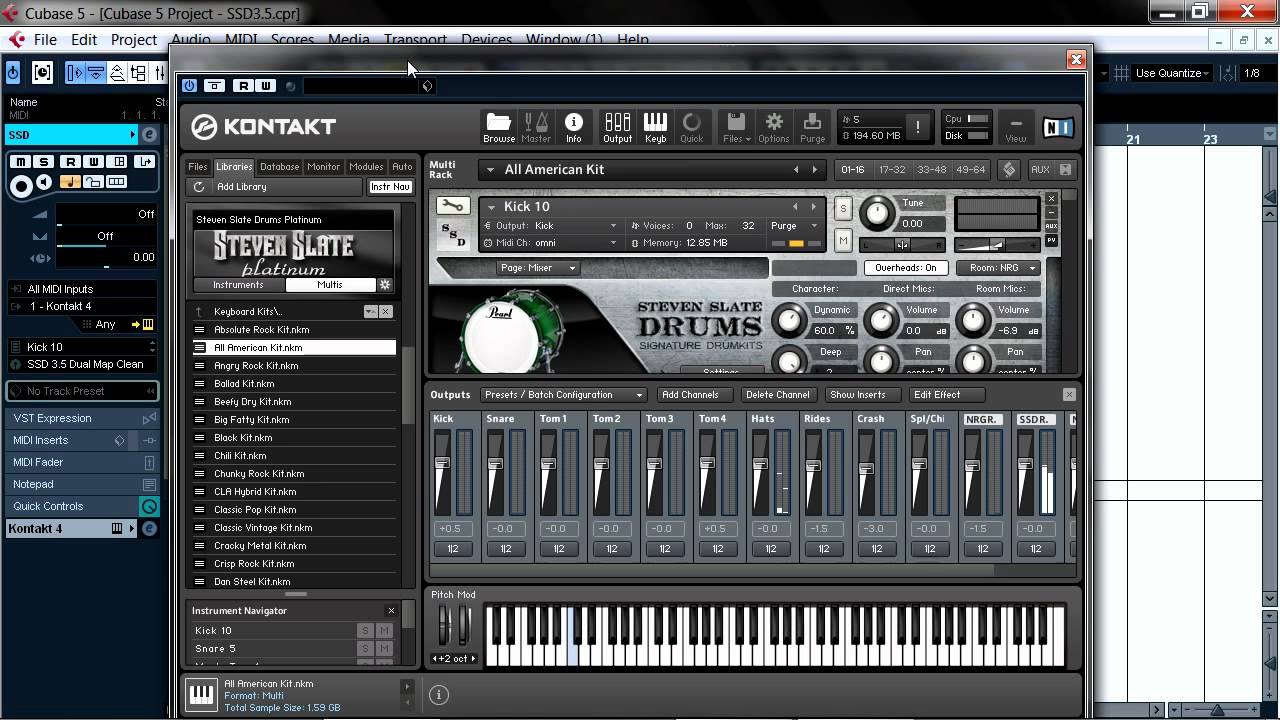Toggle the Kontakt Output section
Image resolution: width=1280 pixels, height=720 pixels.
(x=617, y=127)
